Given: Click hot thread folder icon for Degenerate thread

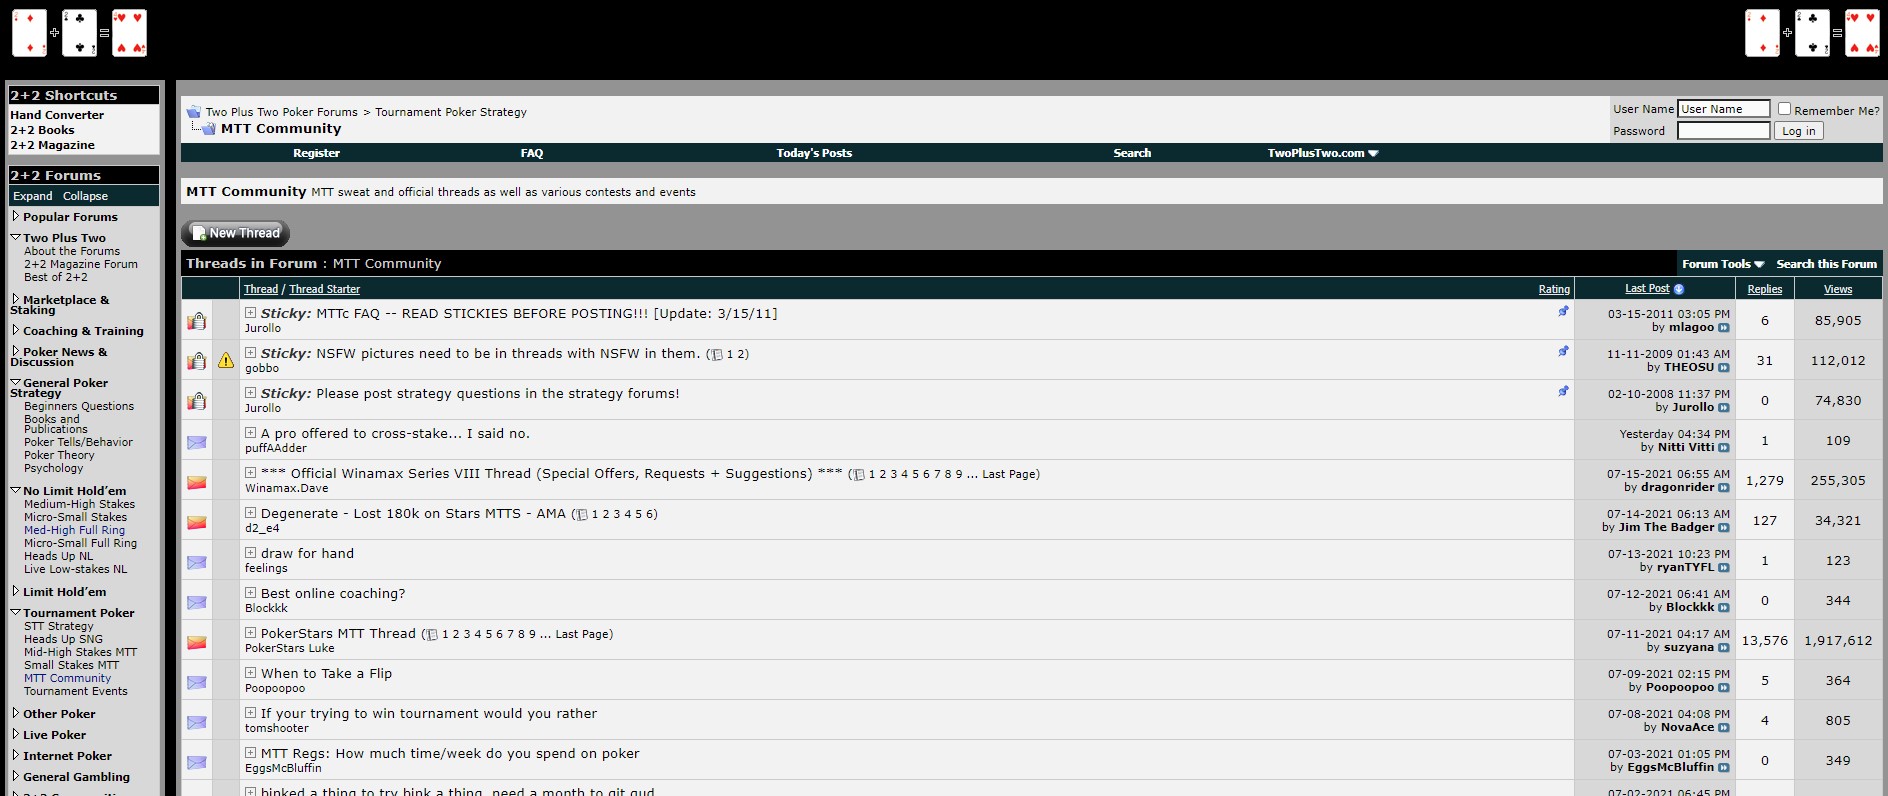Looking at the screenshot, I should 197,522.
